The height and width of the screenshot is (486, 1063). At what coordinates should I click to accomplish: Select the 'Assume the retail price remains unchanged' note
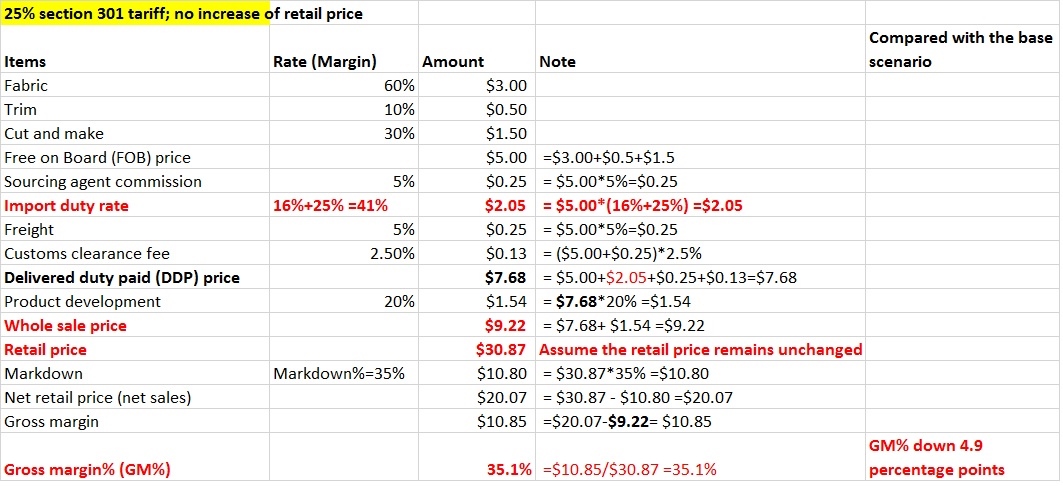coord(700,350)
